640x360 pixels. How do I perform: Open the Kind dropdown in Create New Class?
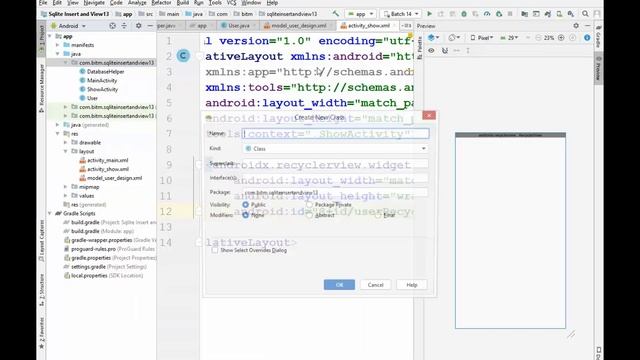pyautogui.click(x=336, y=149)
